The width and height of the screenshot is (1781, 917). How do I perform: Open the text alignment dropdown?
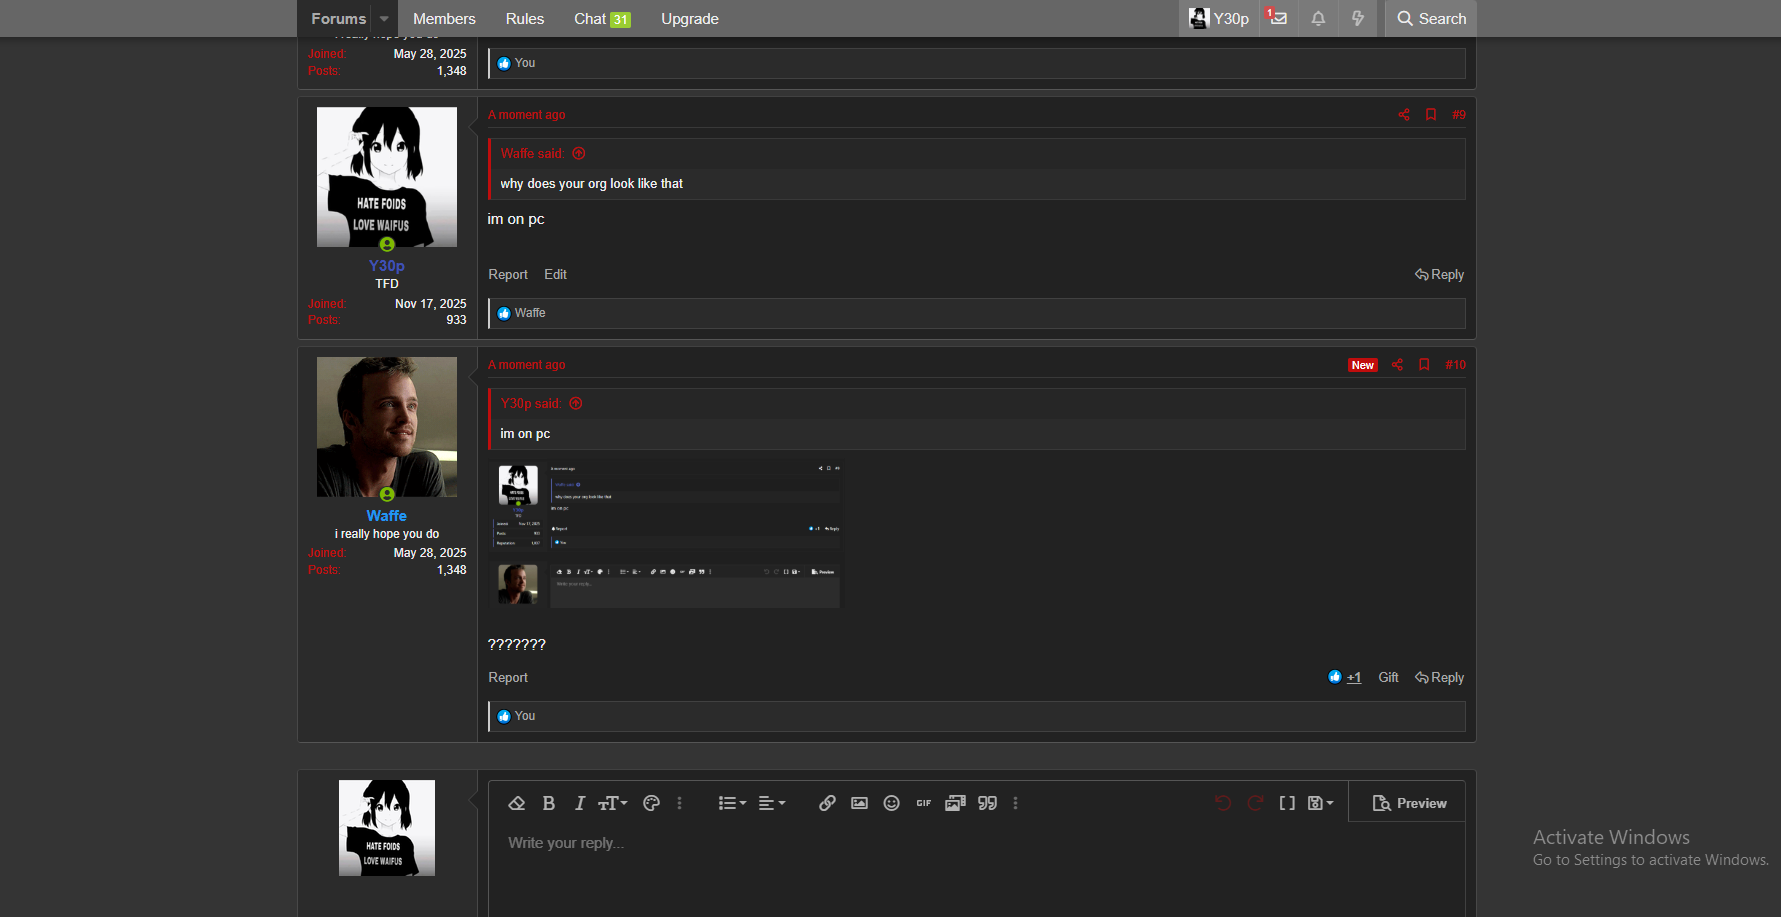pyautogui.click(x=771, y=803)
